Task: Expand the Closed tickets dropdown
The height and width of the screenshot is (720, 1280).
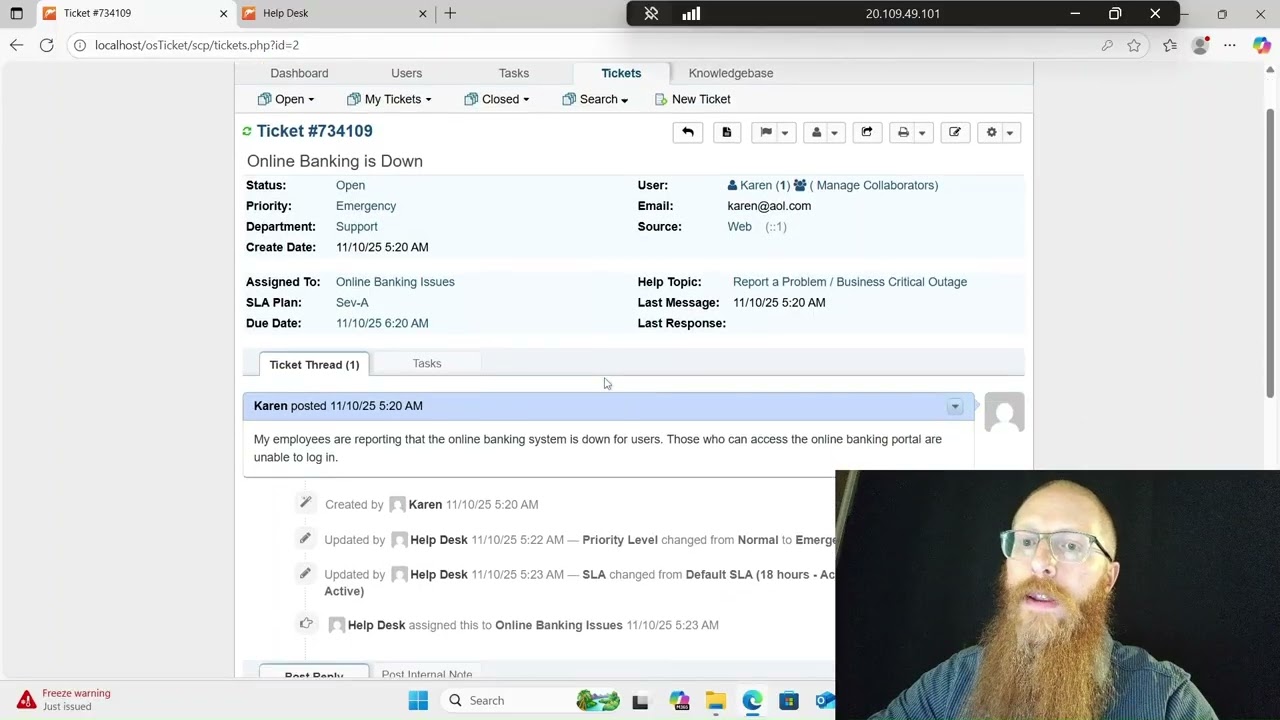Action: (497, 99)
